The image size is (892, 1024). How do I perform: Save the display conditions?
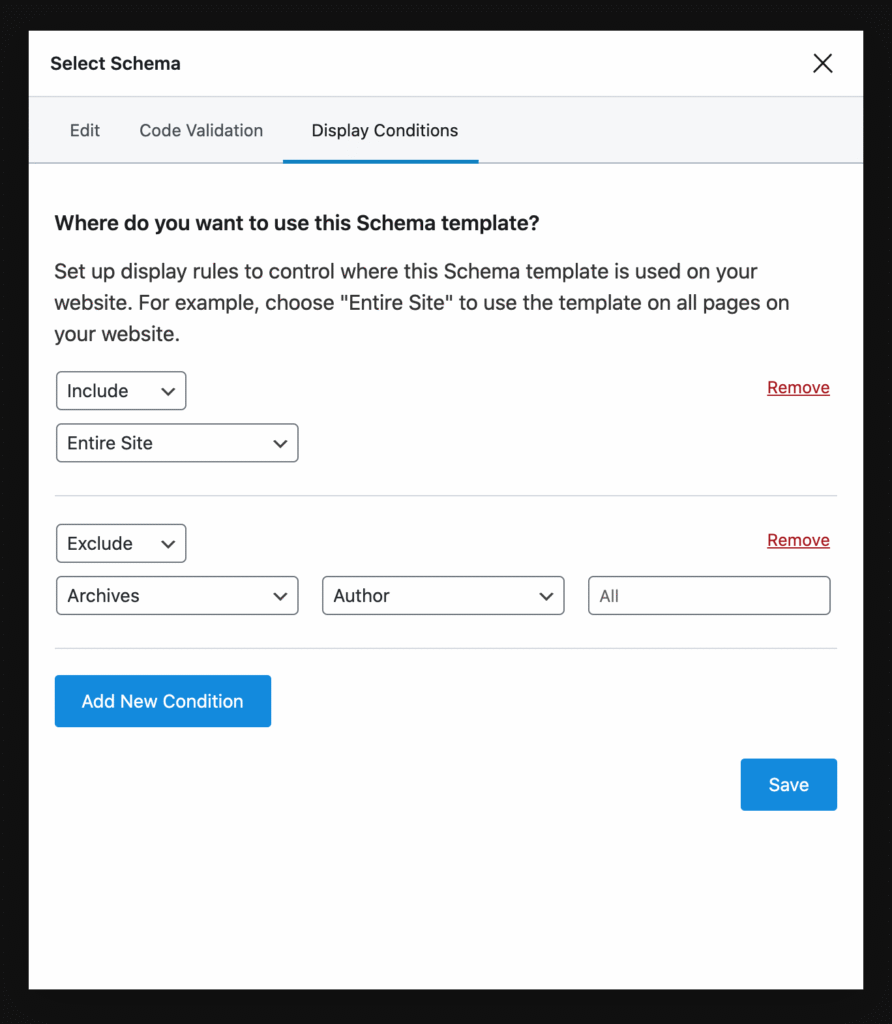point(788,784)
